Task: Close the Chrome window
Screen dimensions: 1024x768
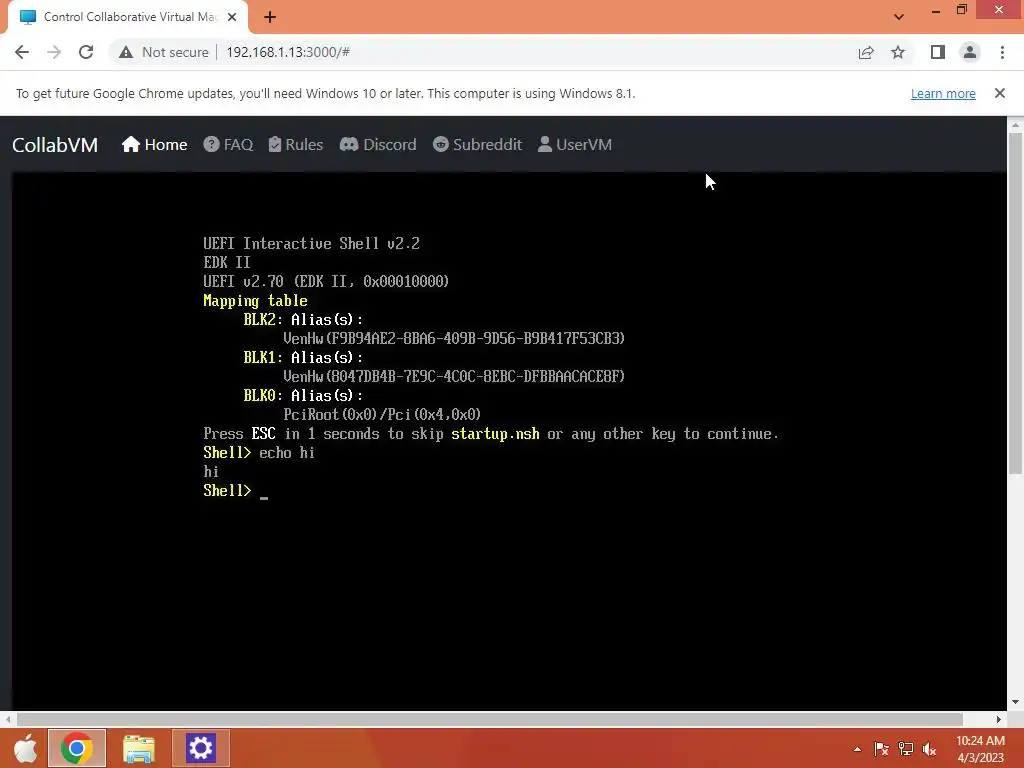Action: (999, 10)
